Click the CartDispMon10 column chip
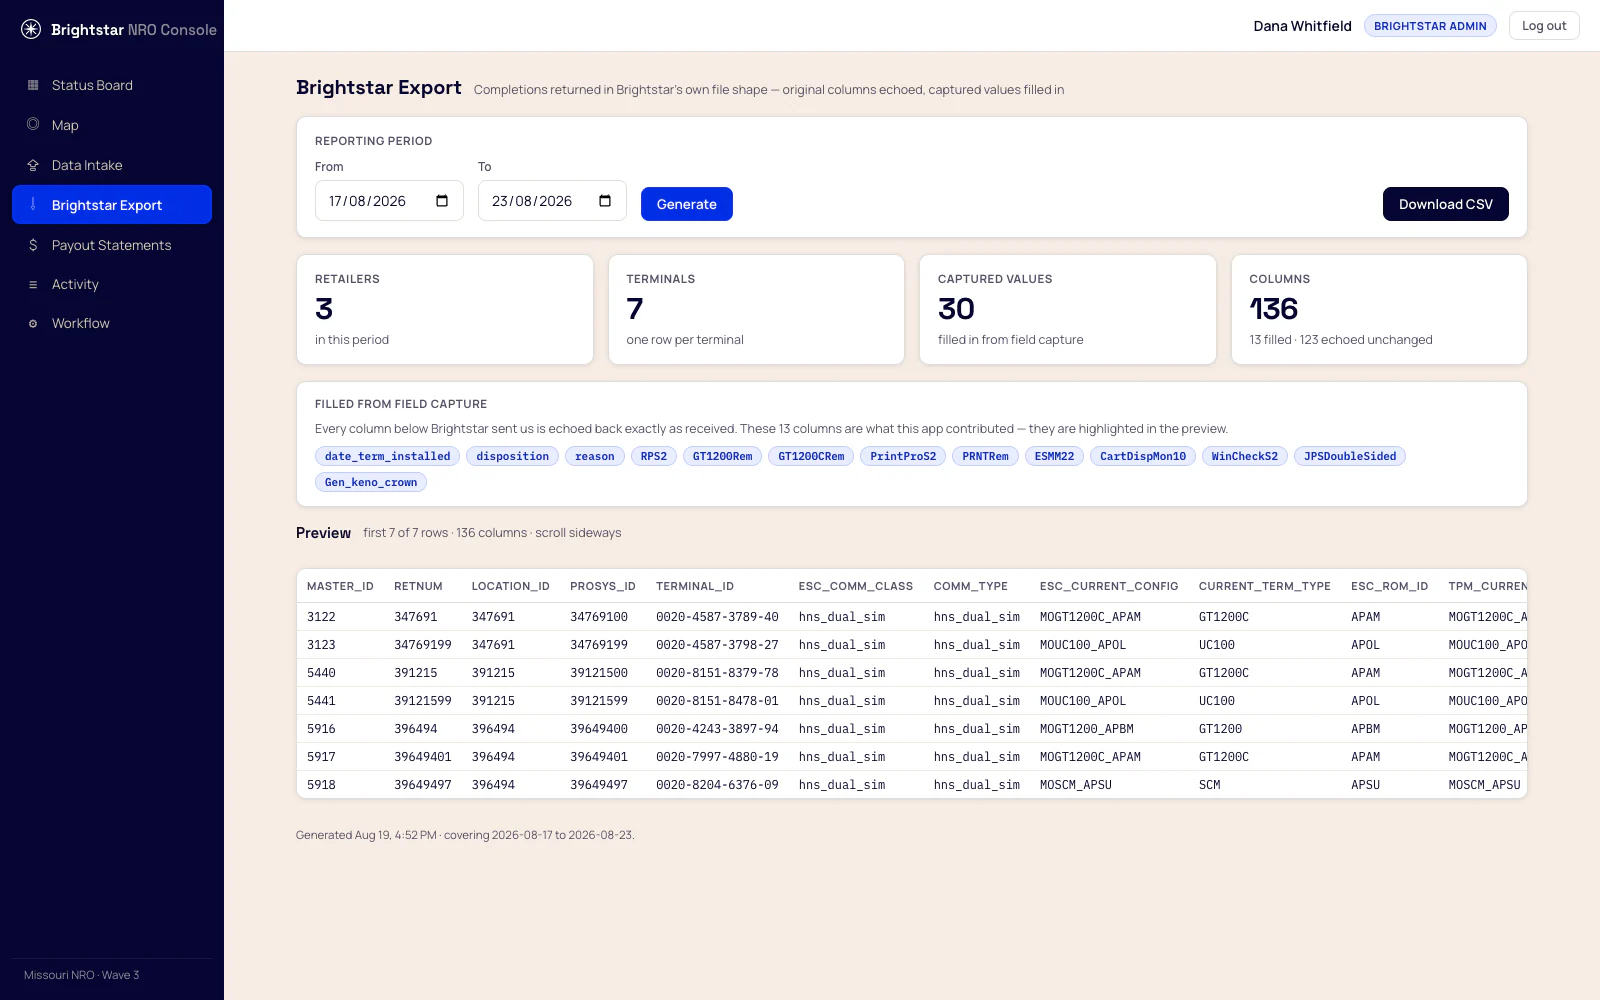This screenshot has width=1600, height=1000. pyautogui.click(x=1143, y=456)
